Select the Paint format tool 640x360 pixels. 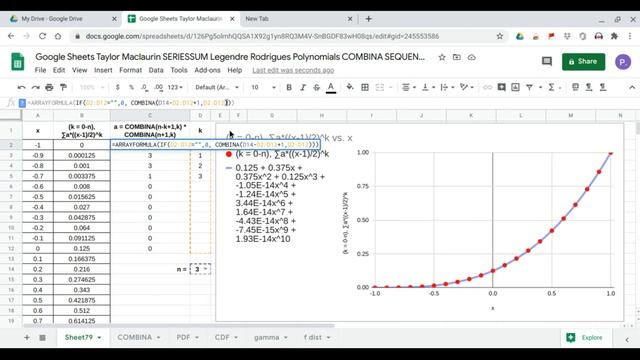pos(63,87)
